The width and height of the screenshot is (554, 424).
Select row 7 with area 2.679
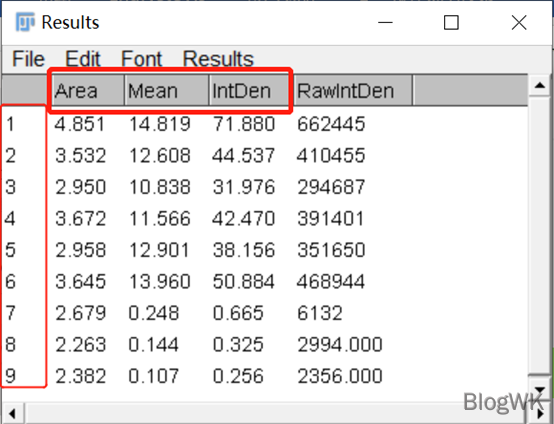265,313
